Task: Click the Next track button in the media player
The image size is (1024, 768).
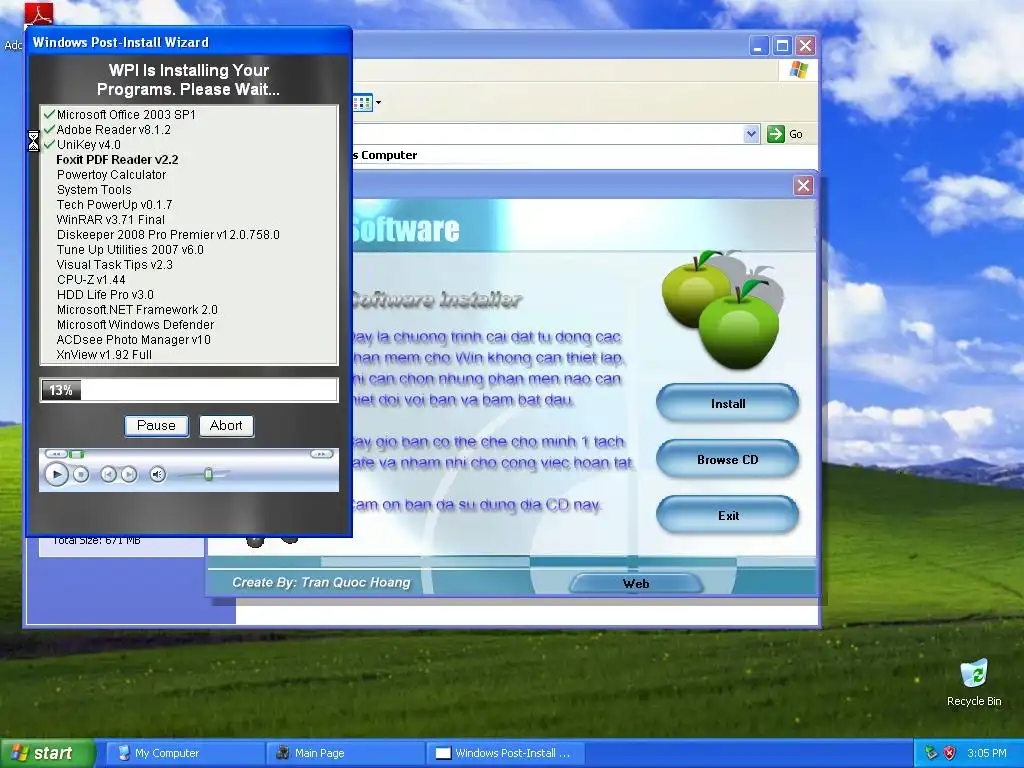Action: pos(129,475)
